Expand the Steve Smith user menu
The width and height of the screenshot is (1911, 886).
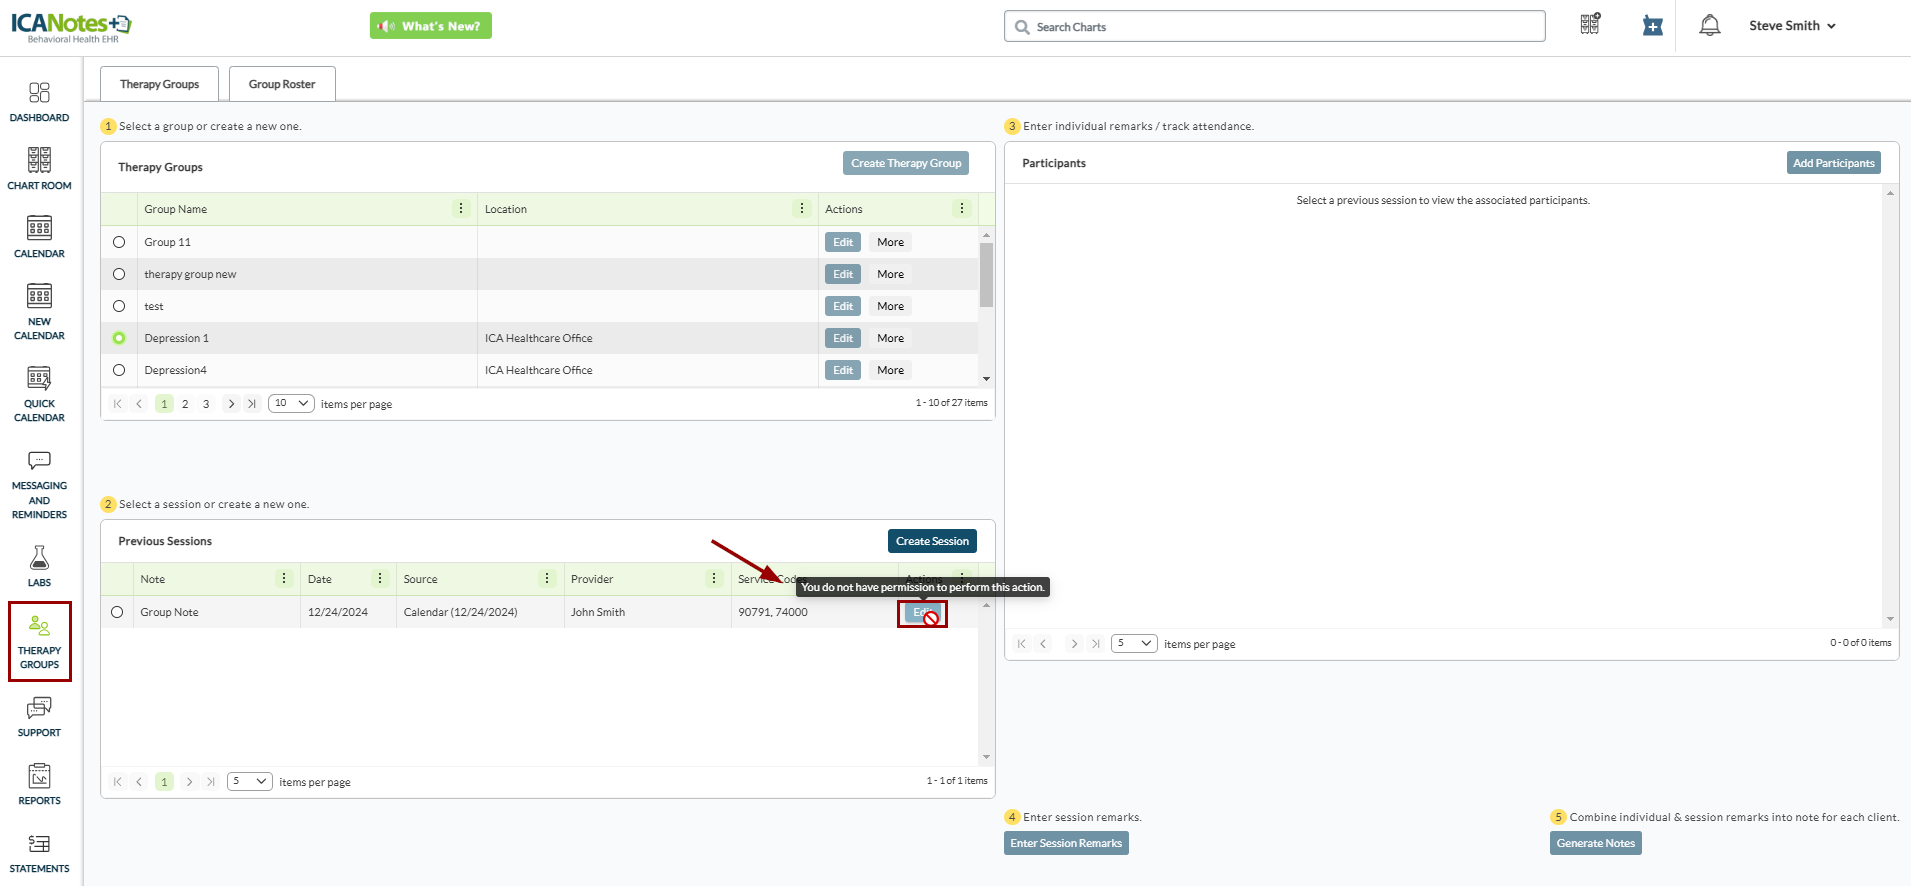tap(1791, 26)
